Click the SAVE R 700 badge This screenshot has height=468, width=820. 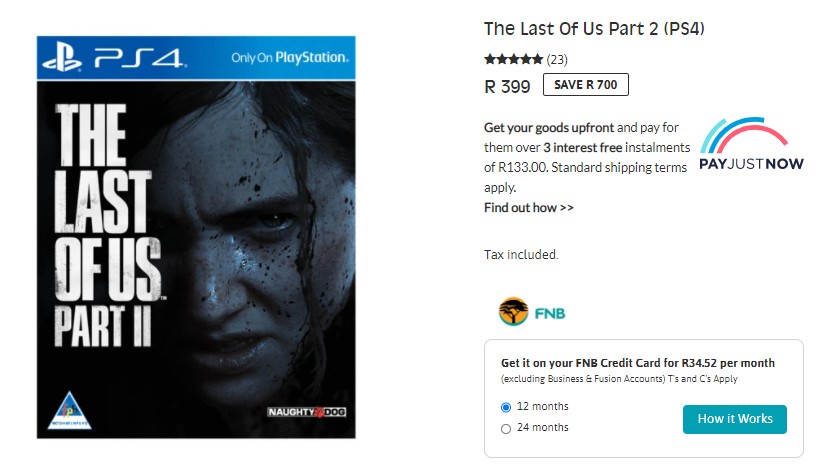[x=585, y=85]
